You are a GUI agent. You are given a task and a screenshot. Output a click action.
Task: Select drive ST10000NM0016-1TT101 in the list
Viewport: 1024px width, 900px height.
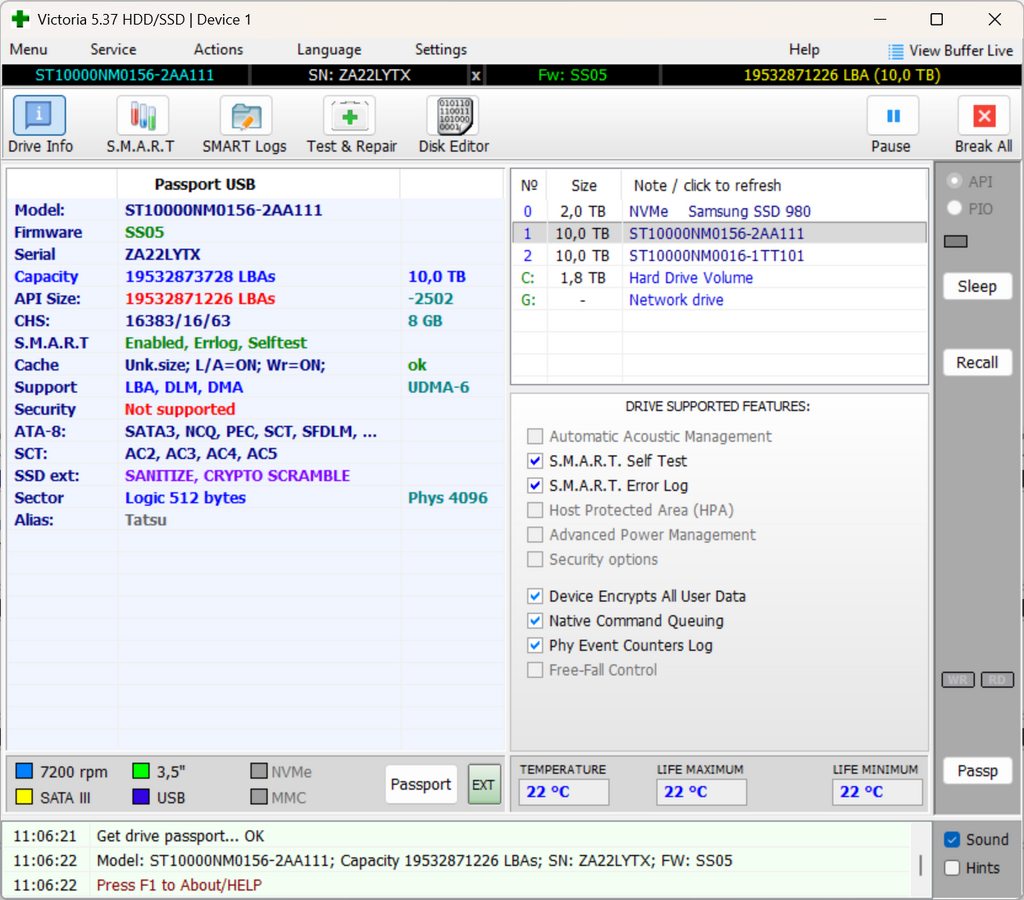(x=719, y=256)
